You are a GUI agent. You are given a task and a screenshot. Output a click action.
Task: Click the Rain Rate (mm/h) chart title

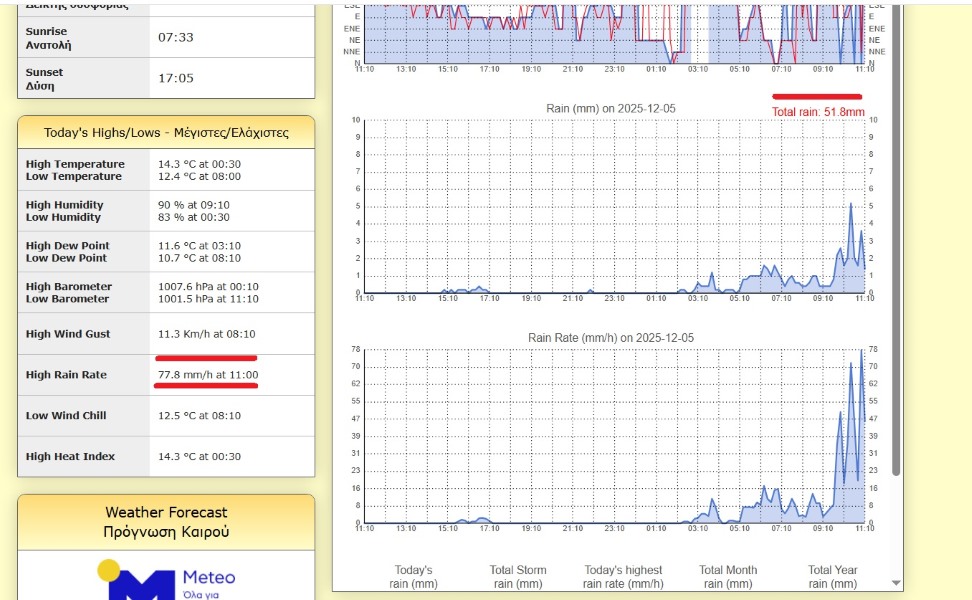pos(611,338)
